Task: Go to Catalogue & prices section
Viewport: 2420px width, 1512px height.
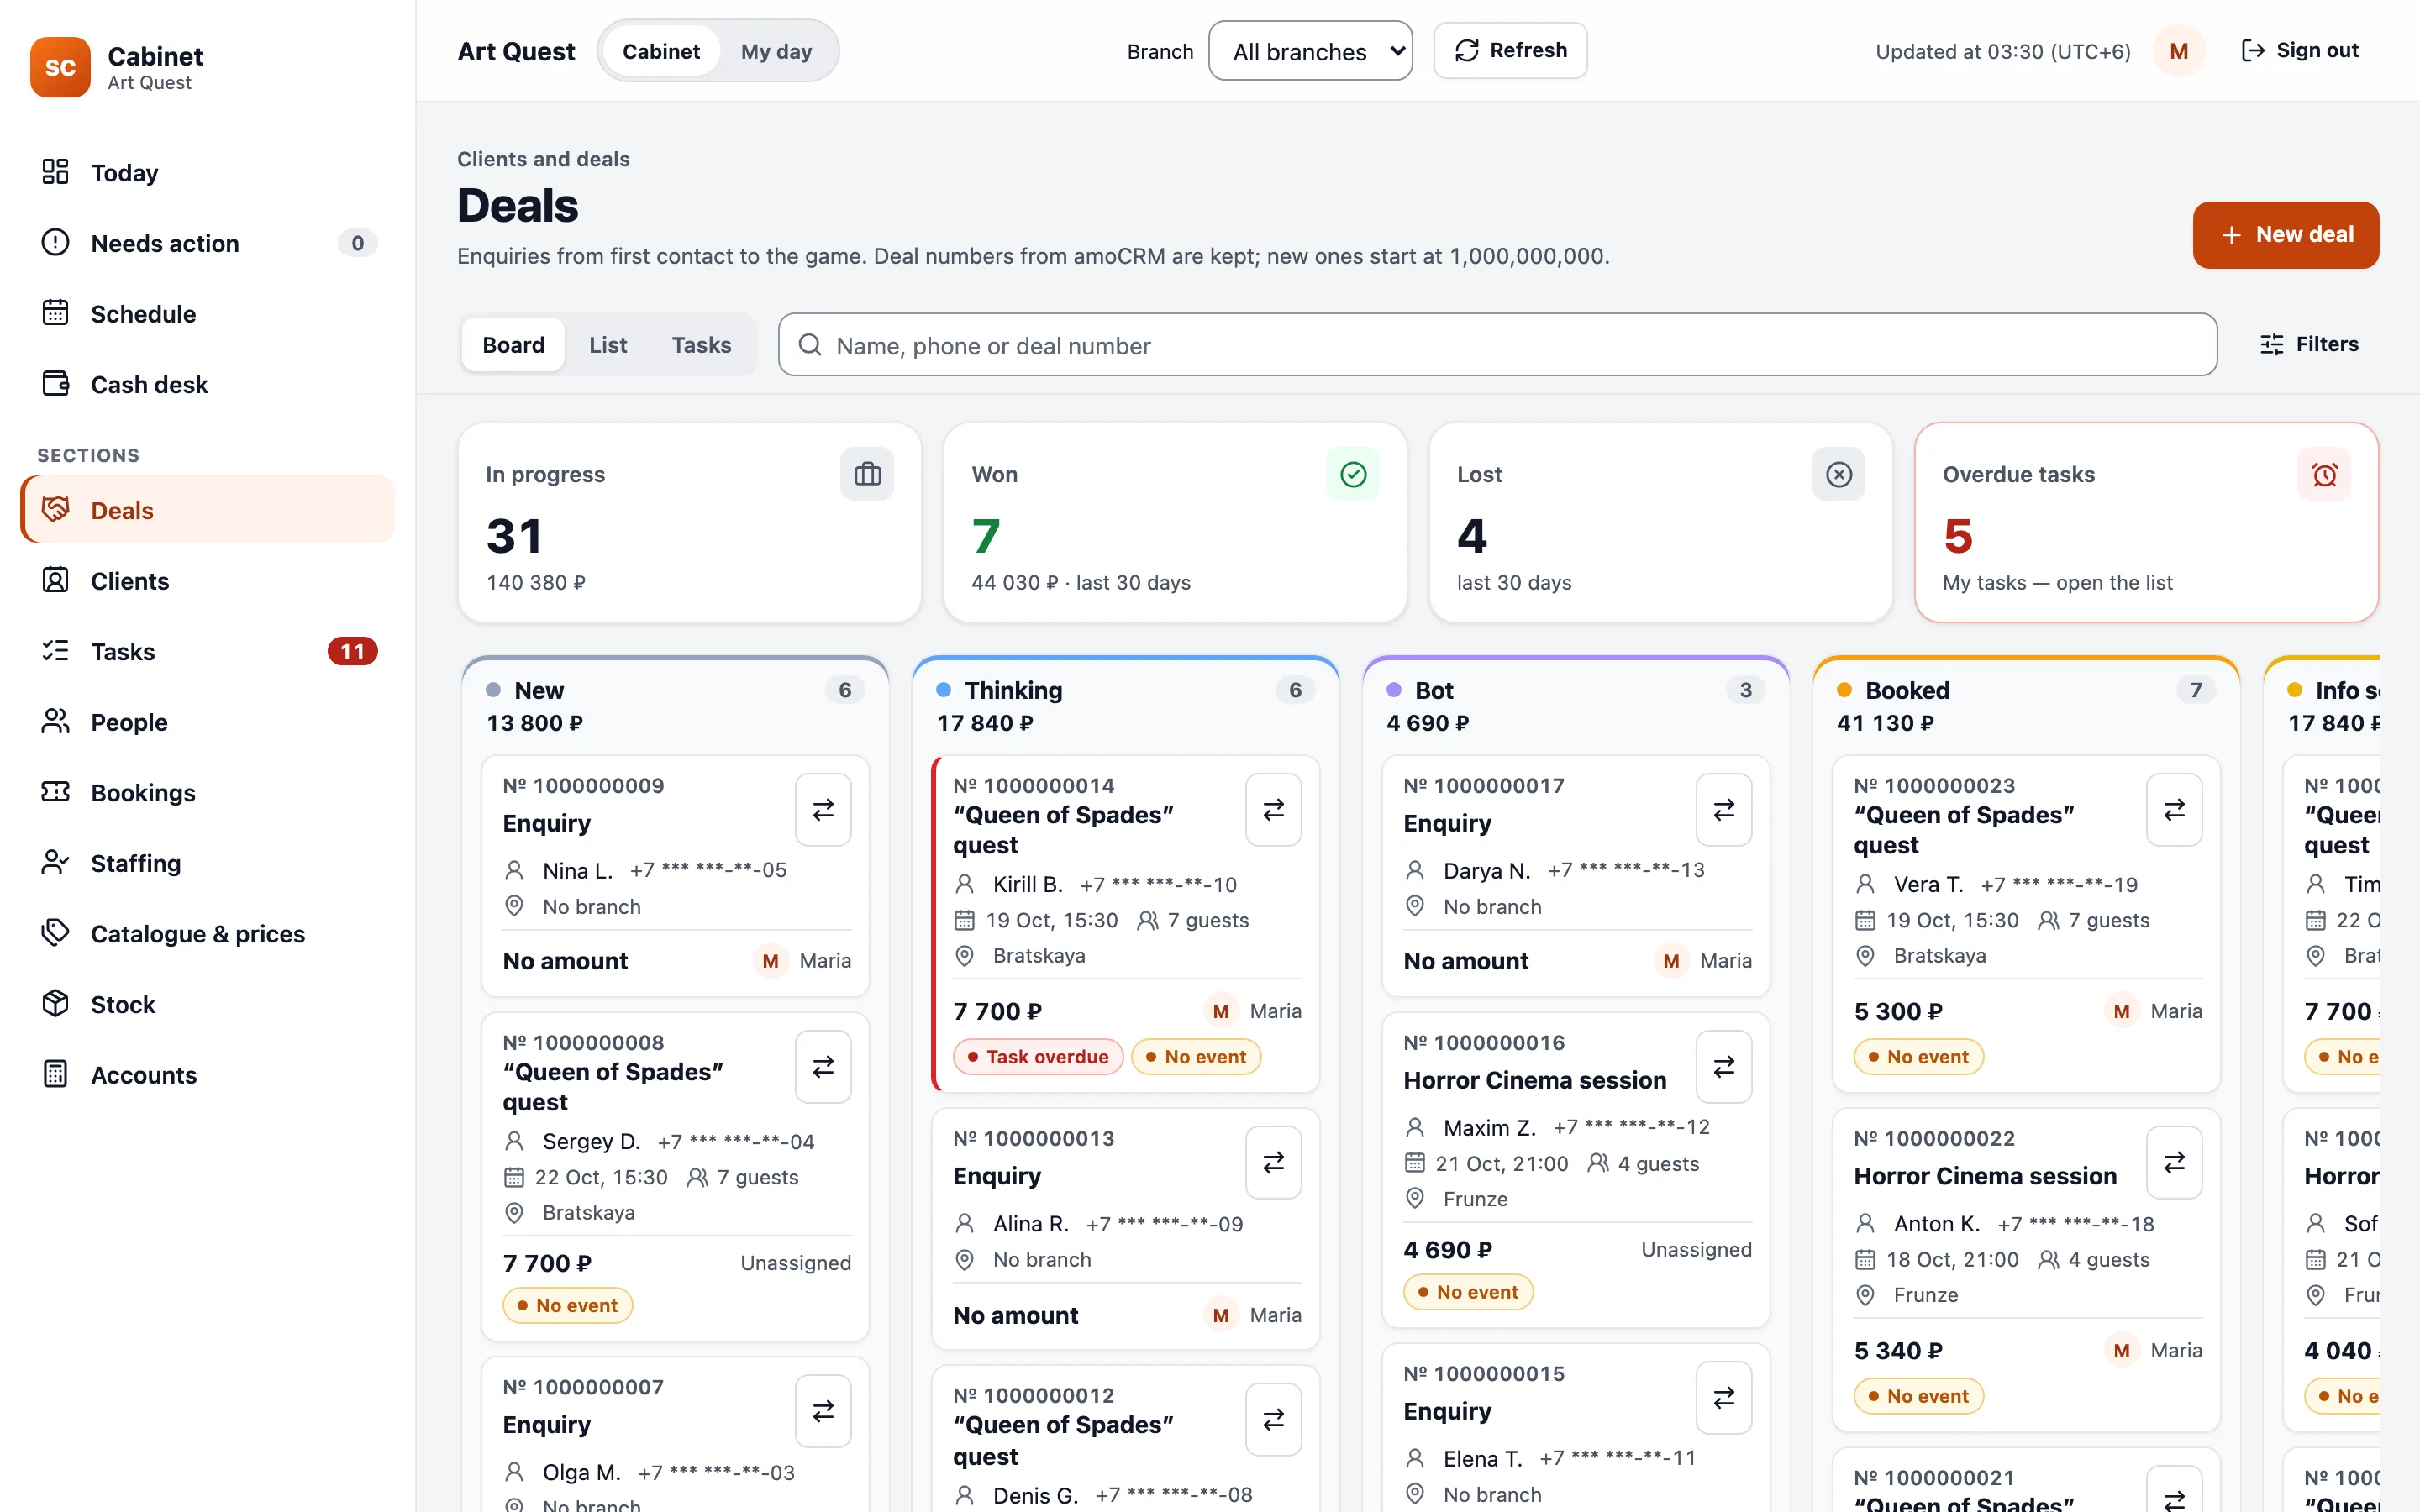Action: point(208,934)
